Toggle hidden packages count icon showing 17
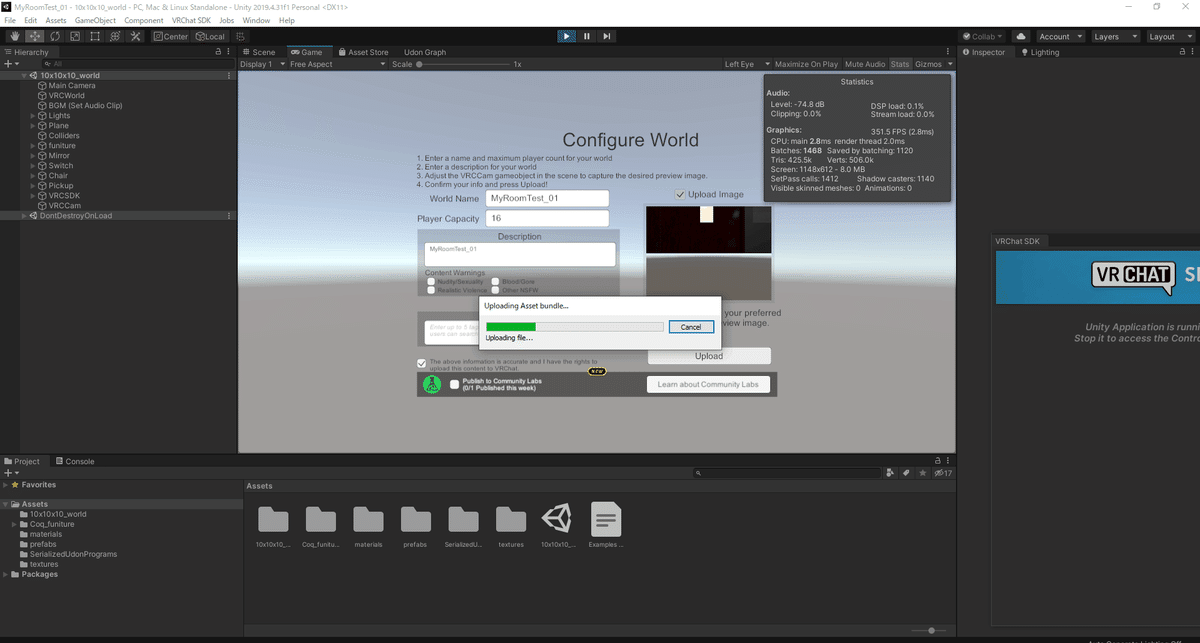1200x643 pixels. [x=943, y=473]
